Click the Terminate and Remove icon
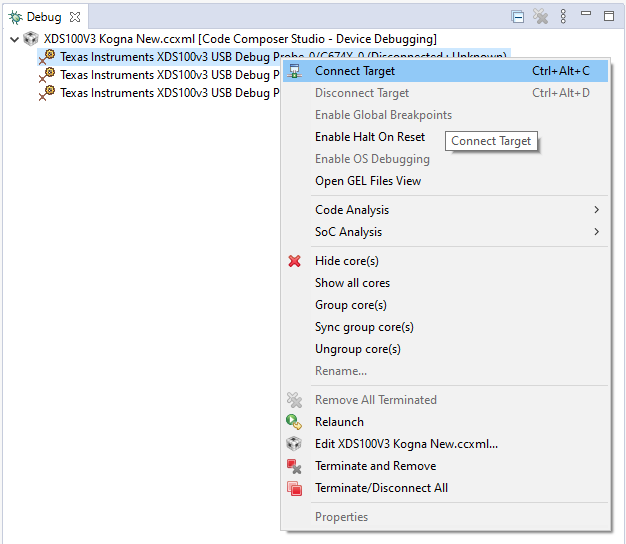The width and height of the screenshot is (626, 544). [295, 466]
